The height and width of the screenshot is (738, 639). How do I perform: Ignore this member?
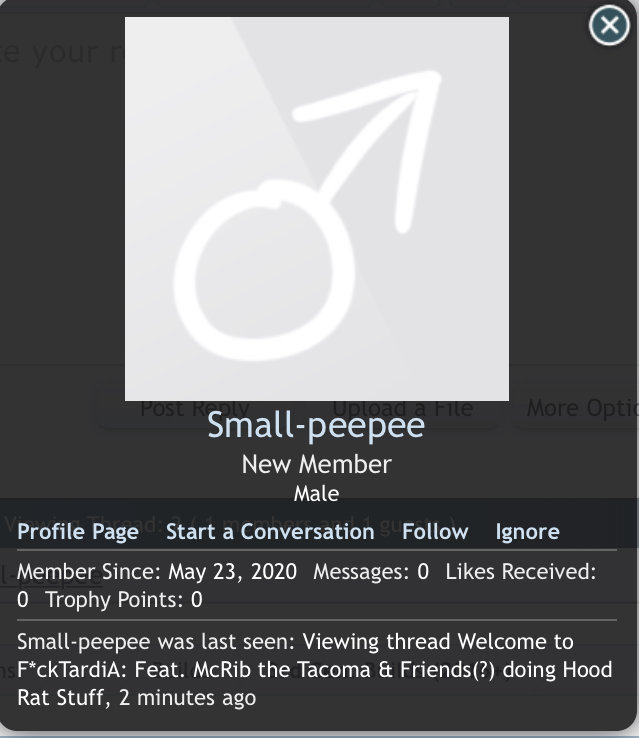pos(527,532)
